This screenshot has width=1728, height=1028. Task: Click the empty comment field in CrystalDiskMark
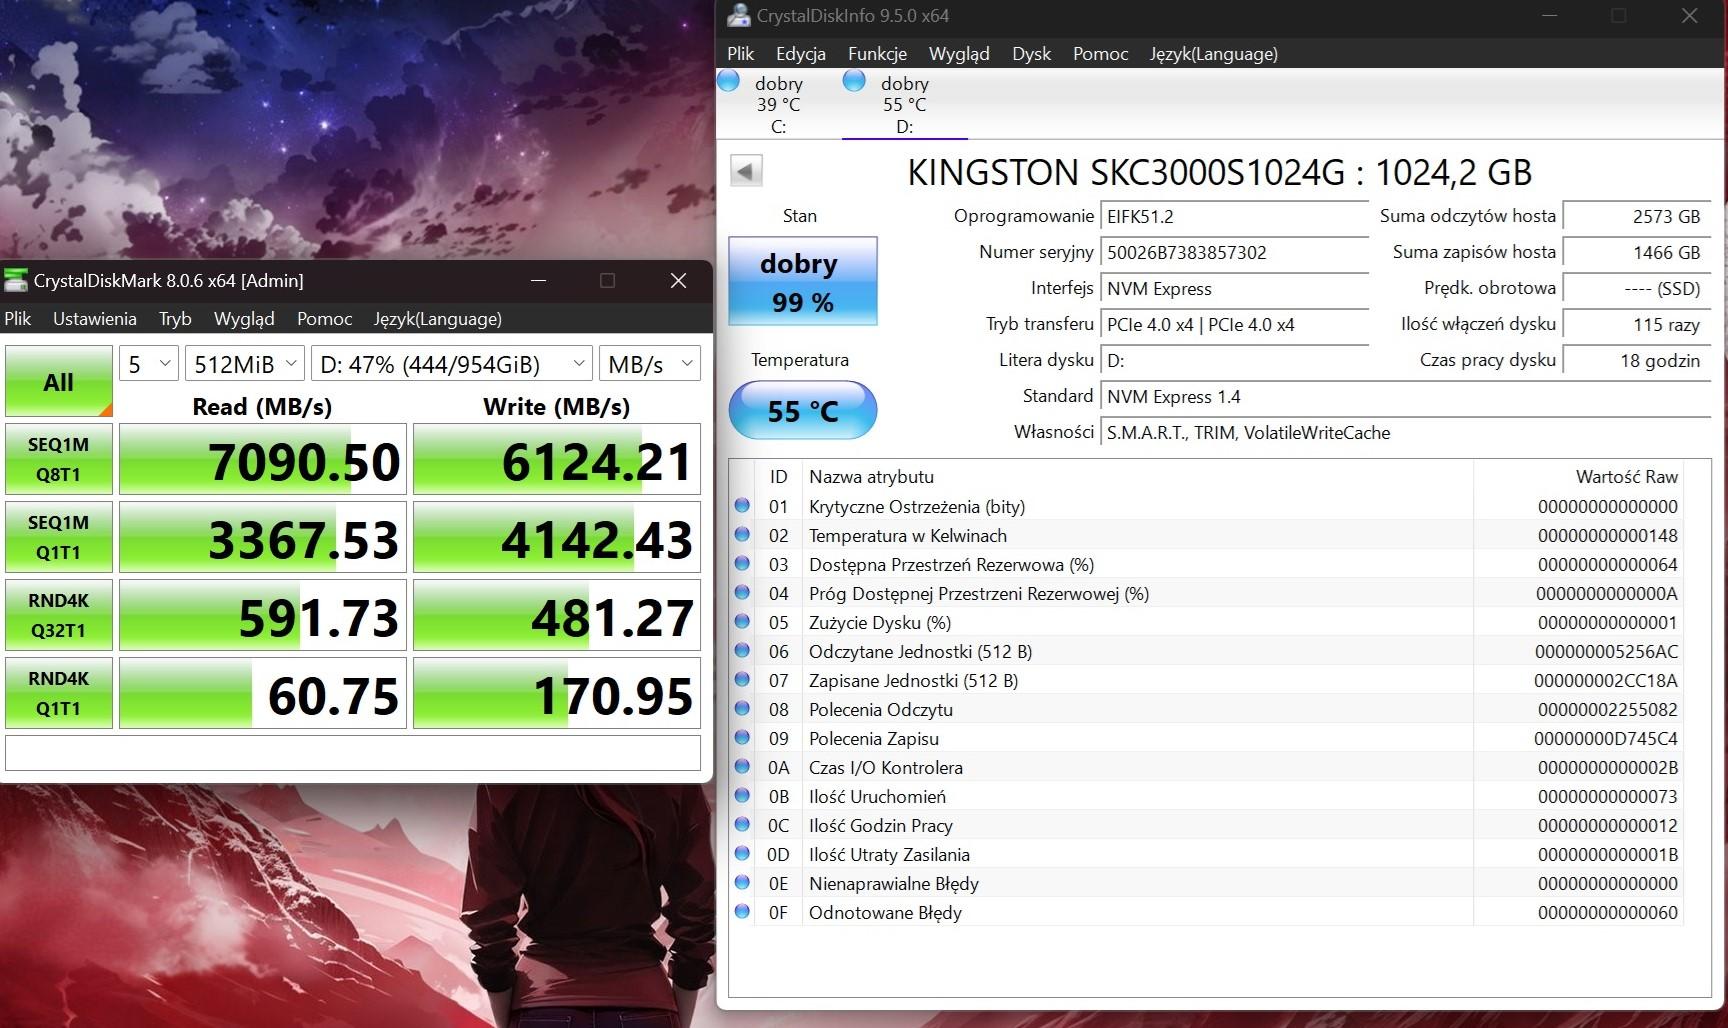353,753
